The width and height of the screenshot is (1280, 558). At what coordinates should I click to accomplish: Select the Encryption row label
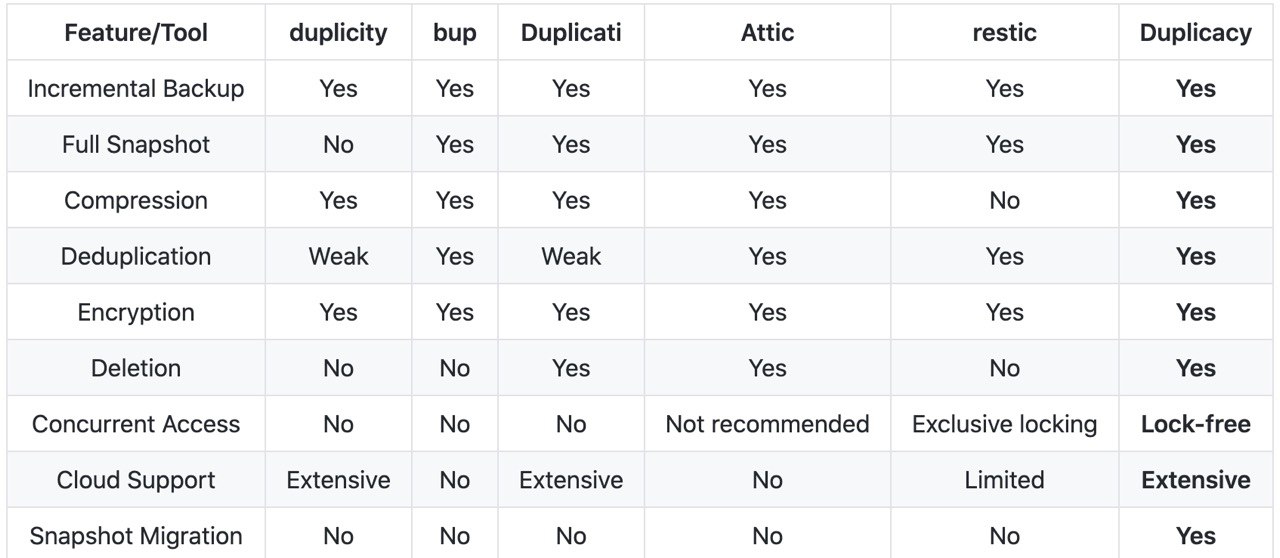[x=135, y=313]
